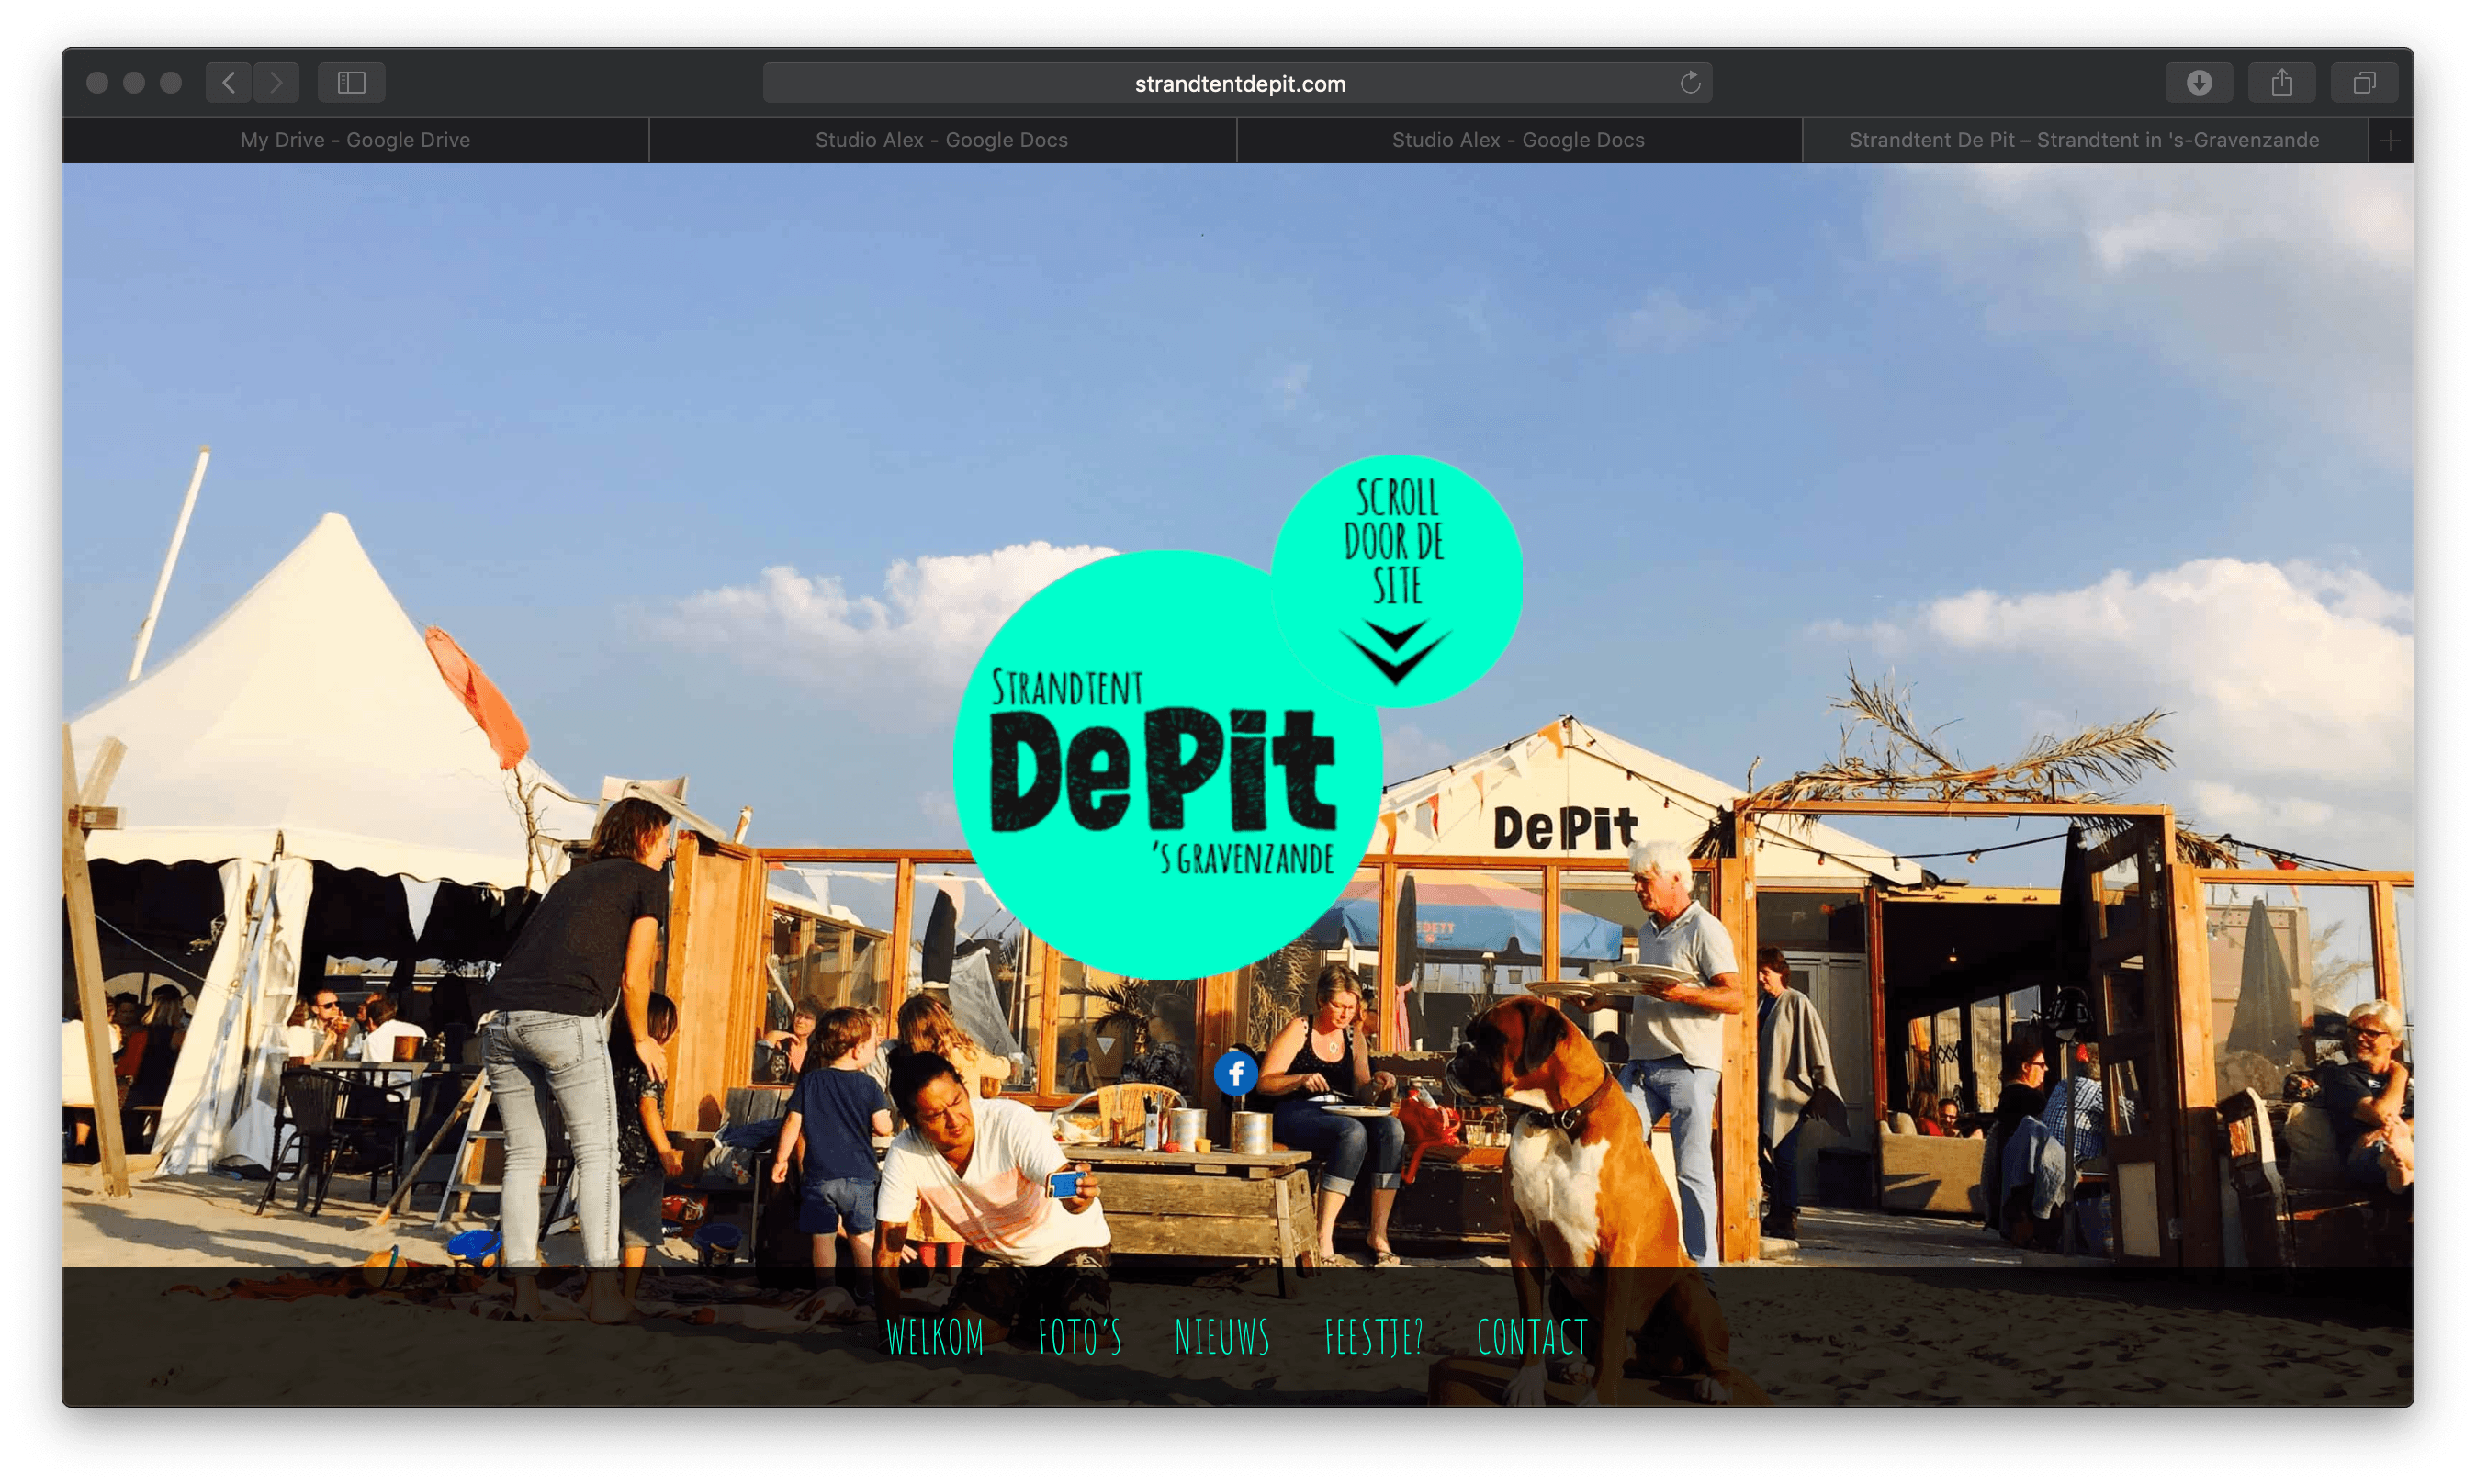Click the Safari back navigation arrow
Viewport: 2476px width, 1484px height.
click(228, 83)
